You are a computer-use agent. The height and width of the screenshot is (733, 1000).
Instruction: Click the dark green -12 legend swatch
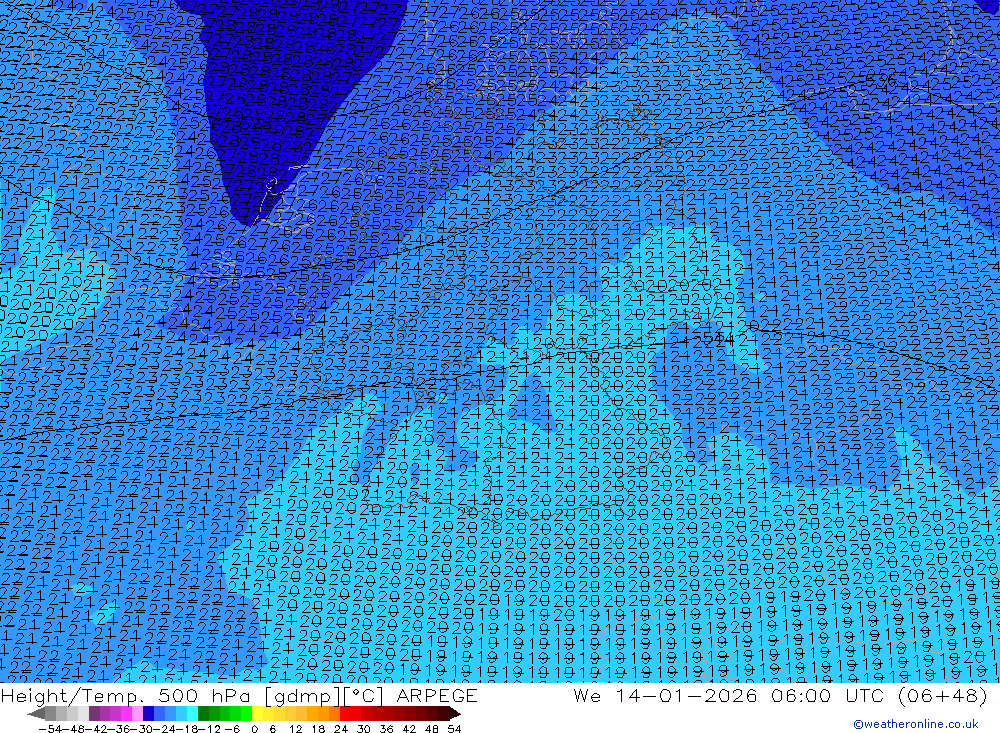[203, 713]
